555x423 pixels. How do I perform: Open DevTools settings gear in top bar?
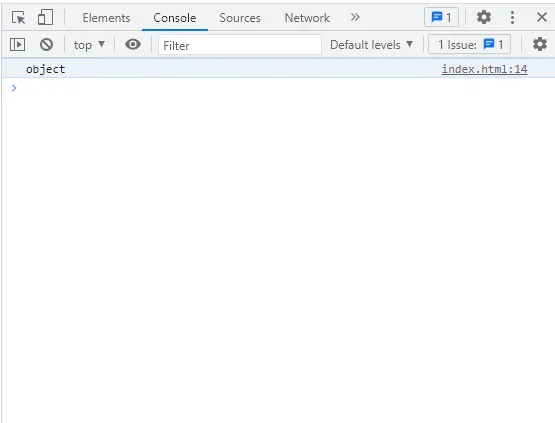tap(484, 17)
